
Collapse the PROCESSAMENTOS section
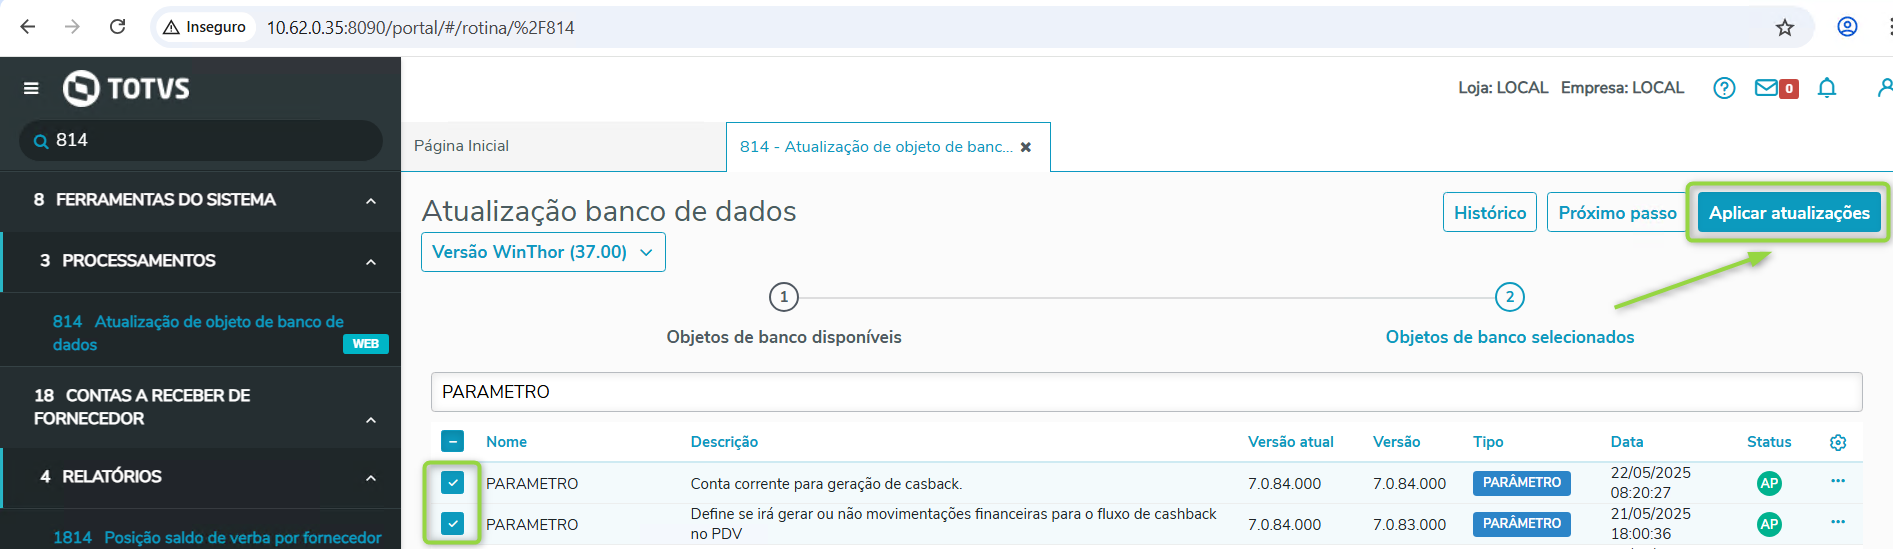point(371,262)
